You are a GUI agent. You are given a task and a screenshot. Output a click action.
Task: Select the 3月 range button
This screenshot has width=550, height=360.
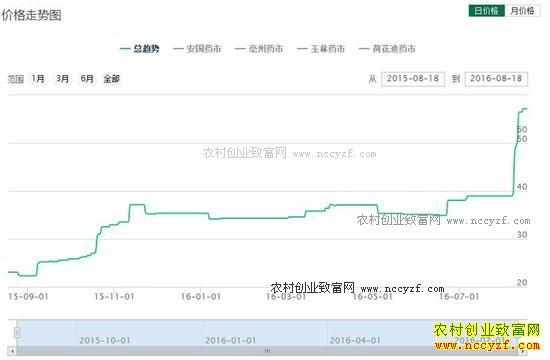click(x=62, y=79)
